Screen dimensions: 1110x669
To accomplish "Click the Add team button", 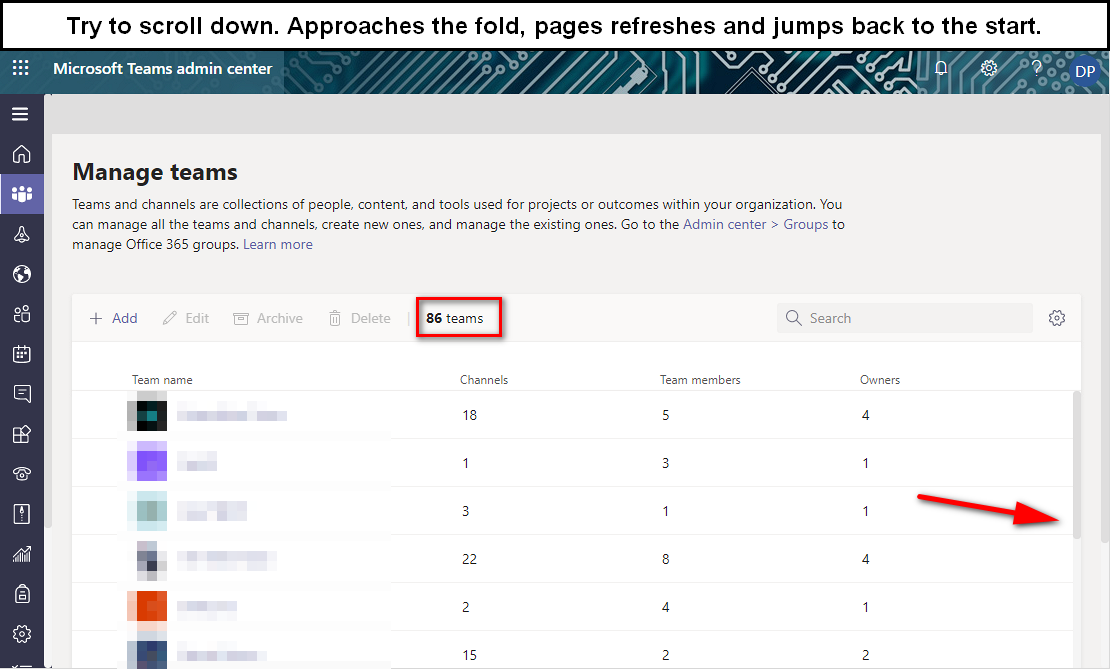I will coord(113,319).
